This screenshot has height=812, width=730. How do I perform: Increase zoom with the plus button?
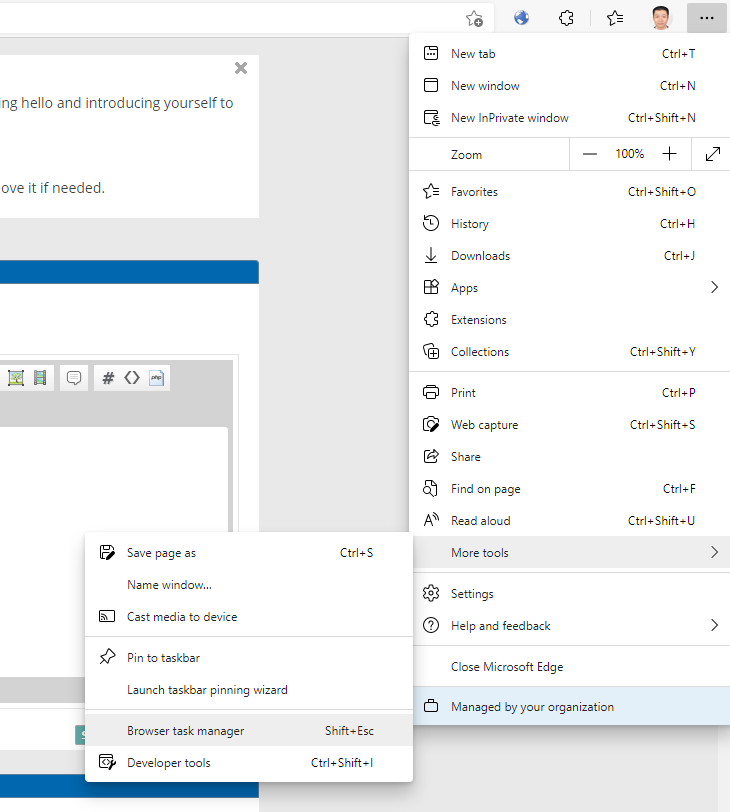click(669, 154)
